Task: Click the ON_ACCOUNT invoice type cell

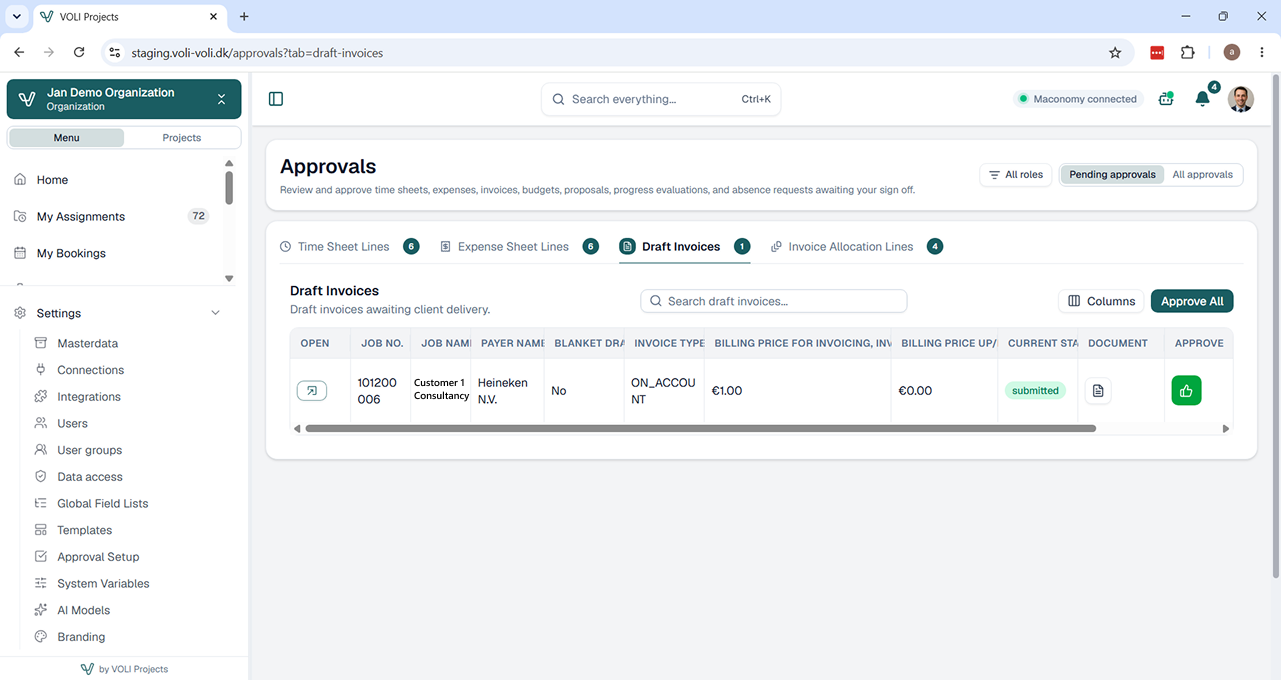Action: 663,391
